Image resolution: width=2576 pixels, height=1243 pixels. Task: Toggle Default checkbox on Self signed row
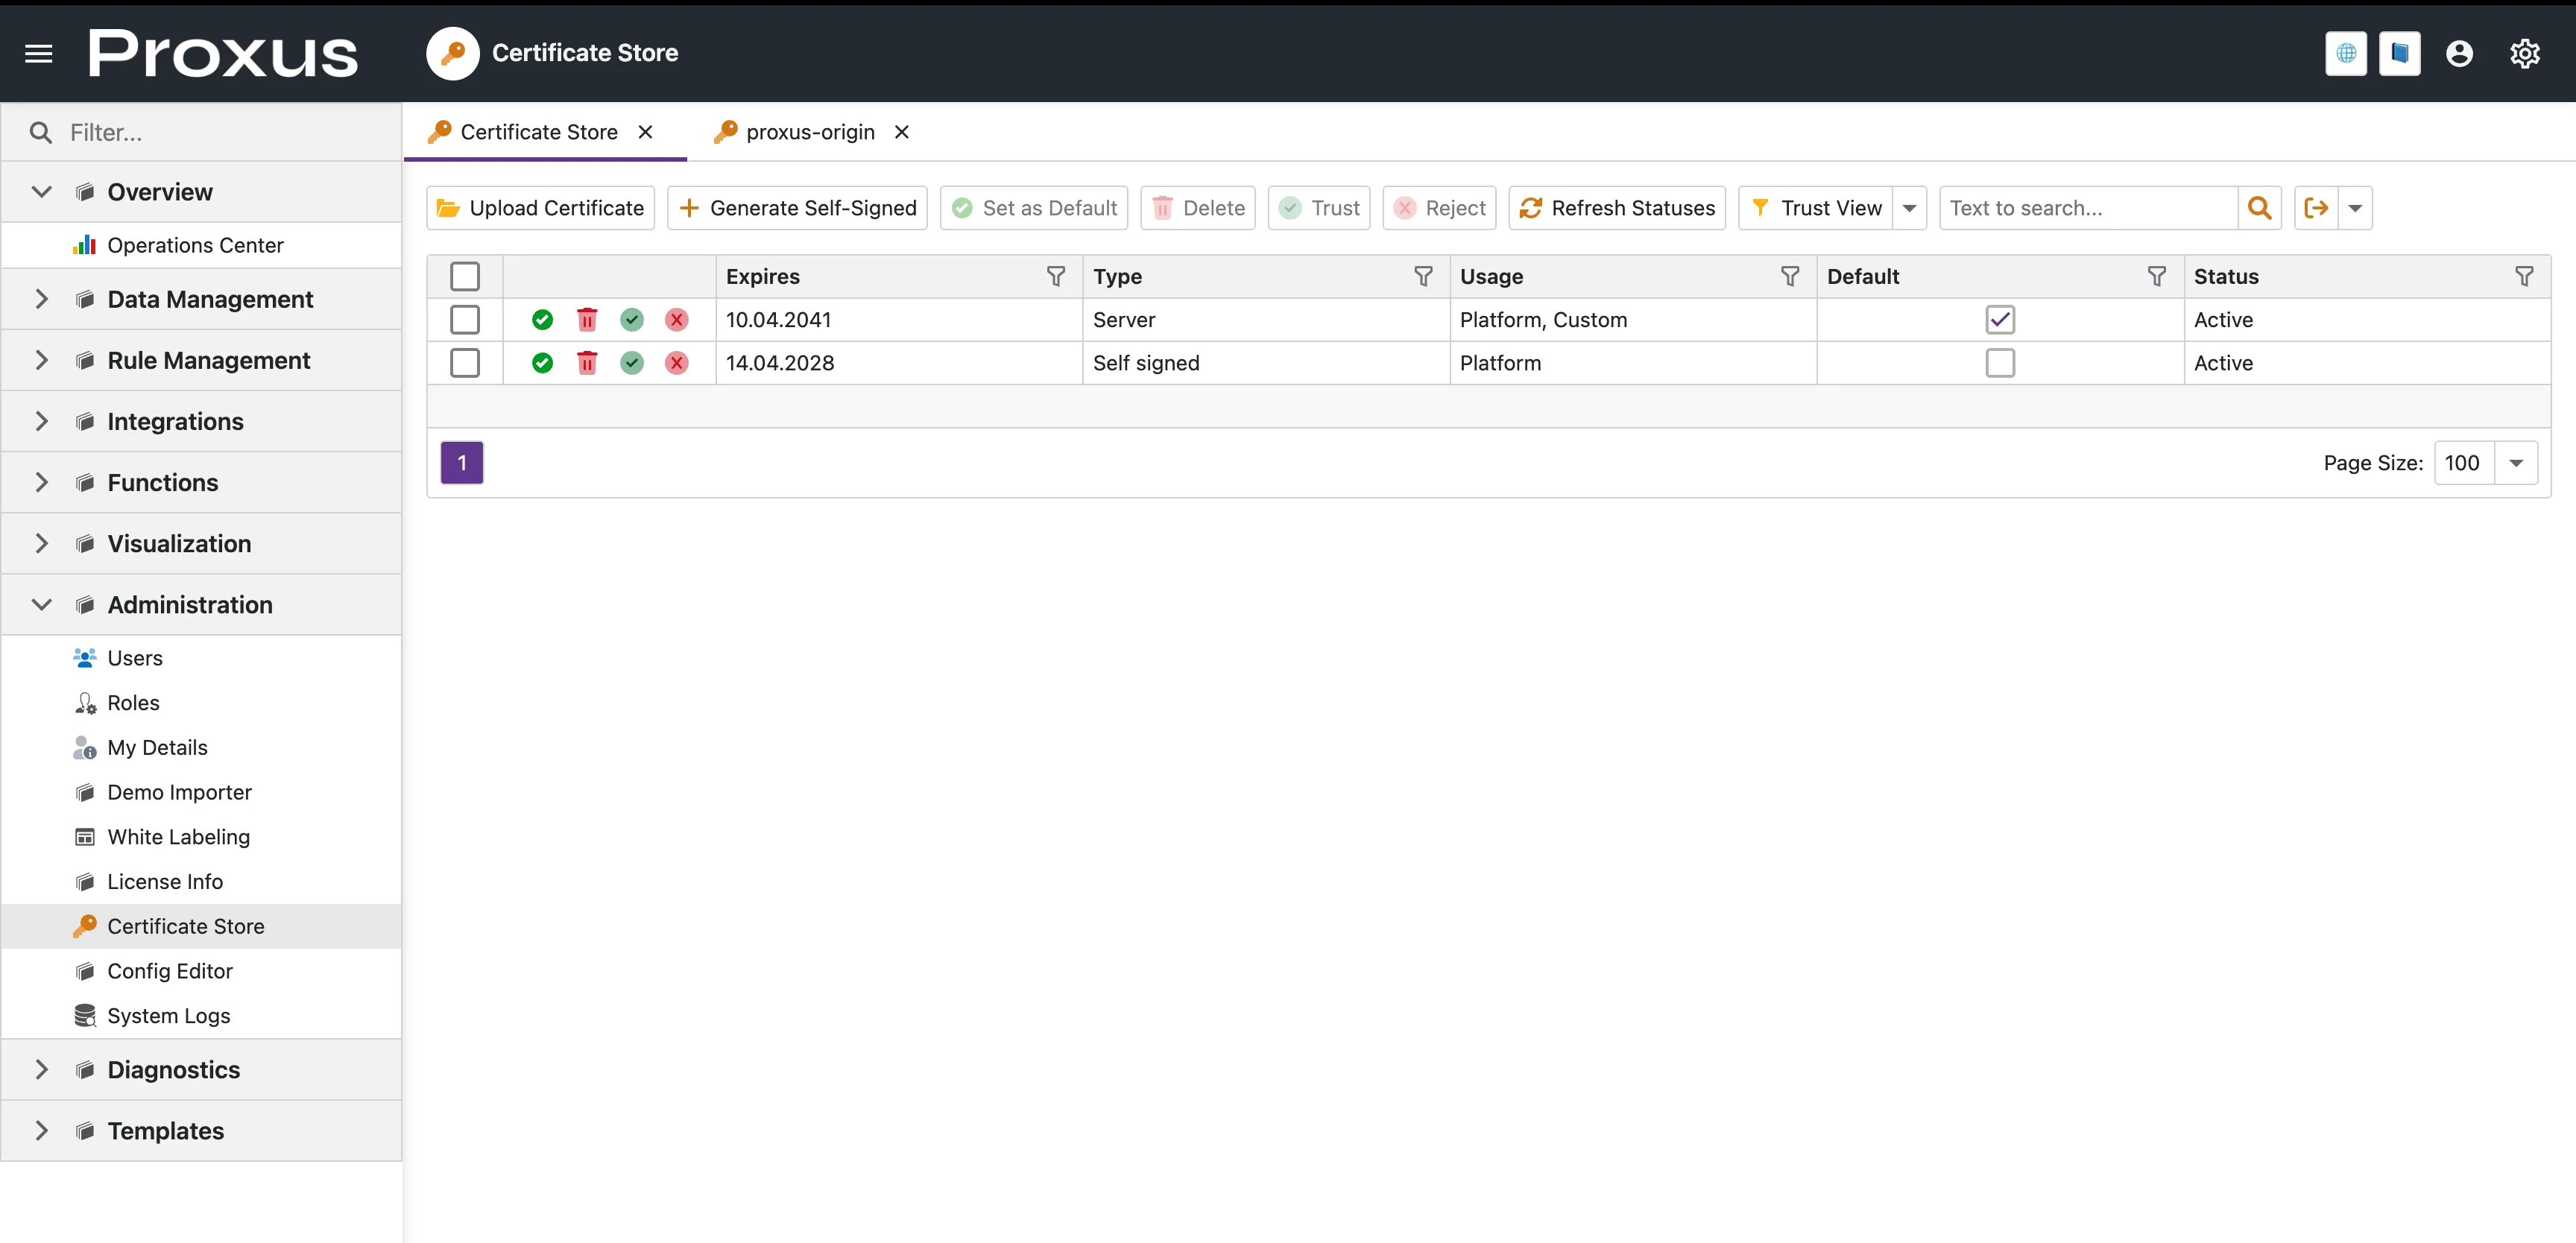click(x=2000, y=363)
